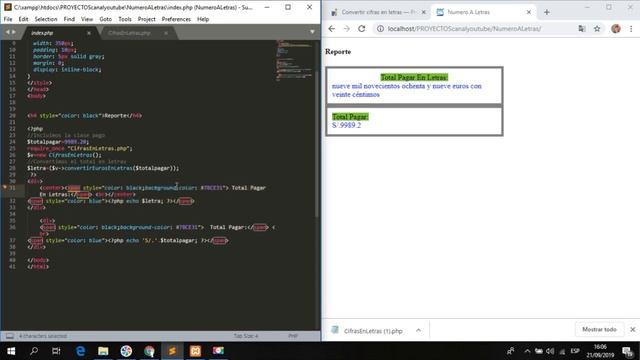Open the notification center

tap(627, 351)
